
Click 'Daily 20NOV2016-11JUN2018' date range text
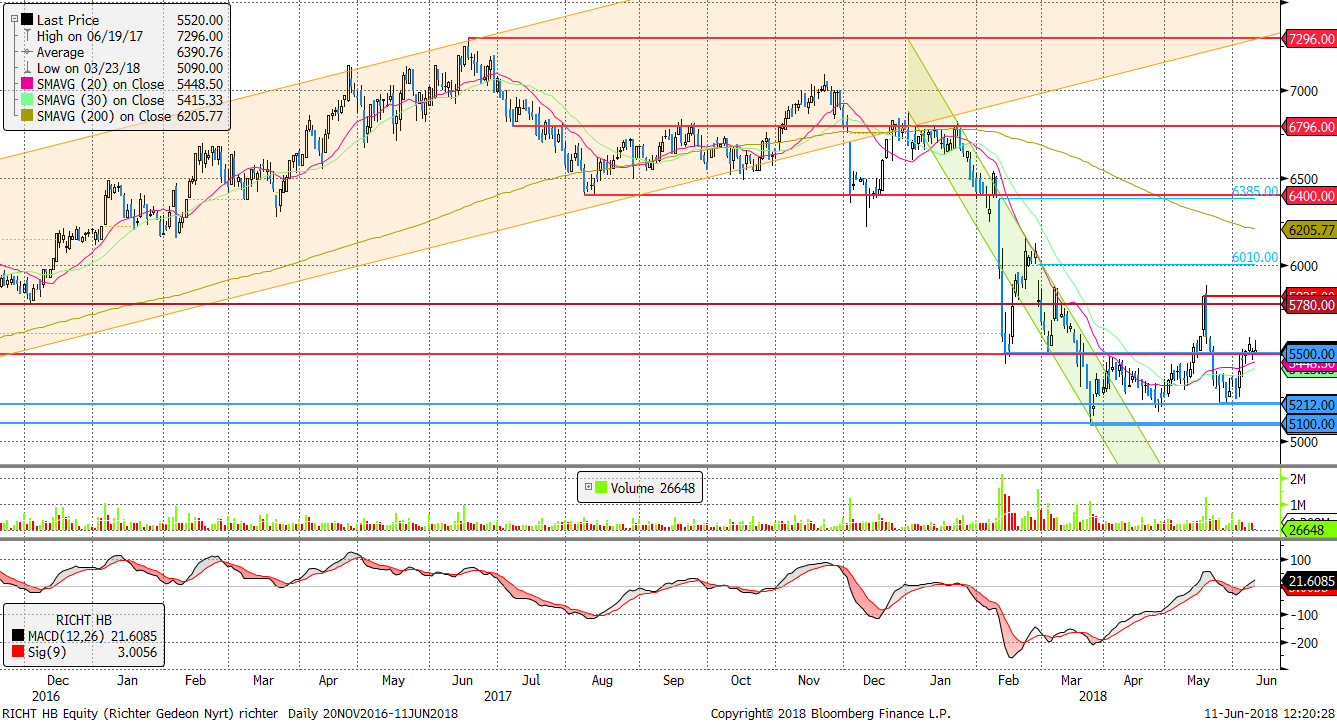point(375,714)
